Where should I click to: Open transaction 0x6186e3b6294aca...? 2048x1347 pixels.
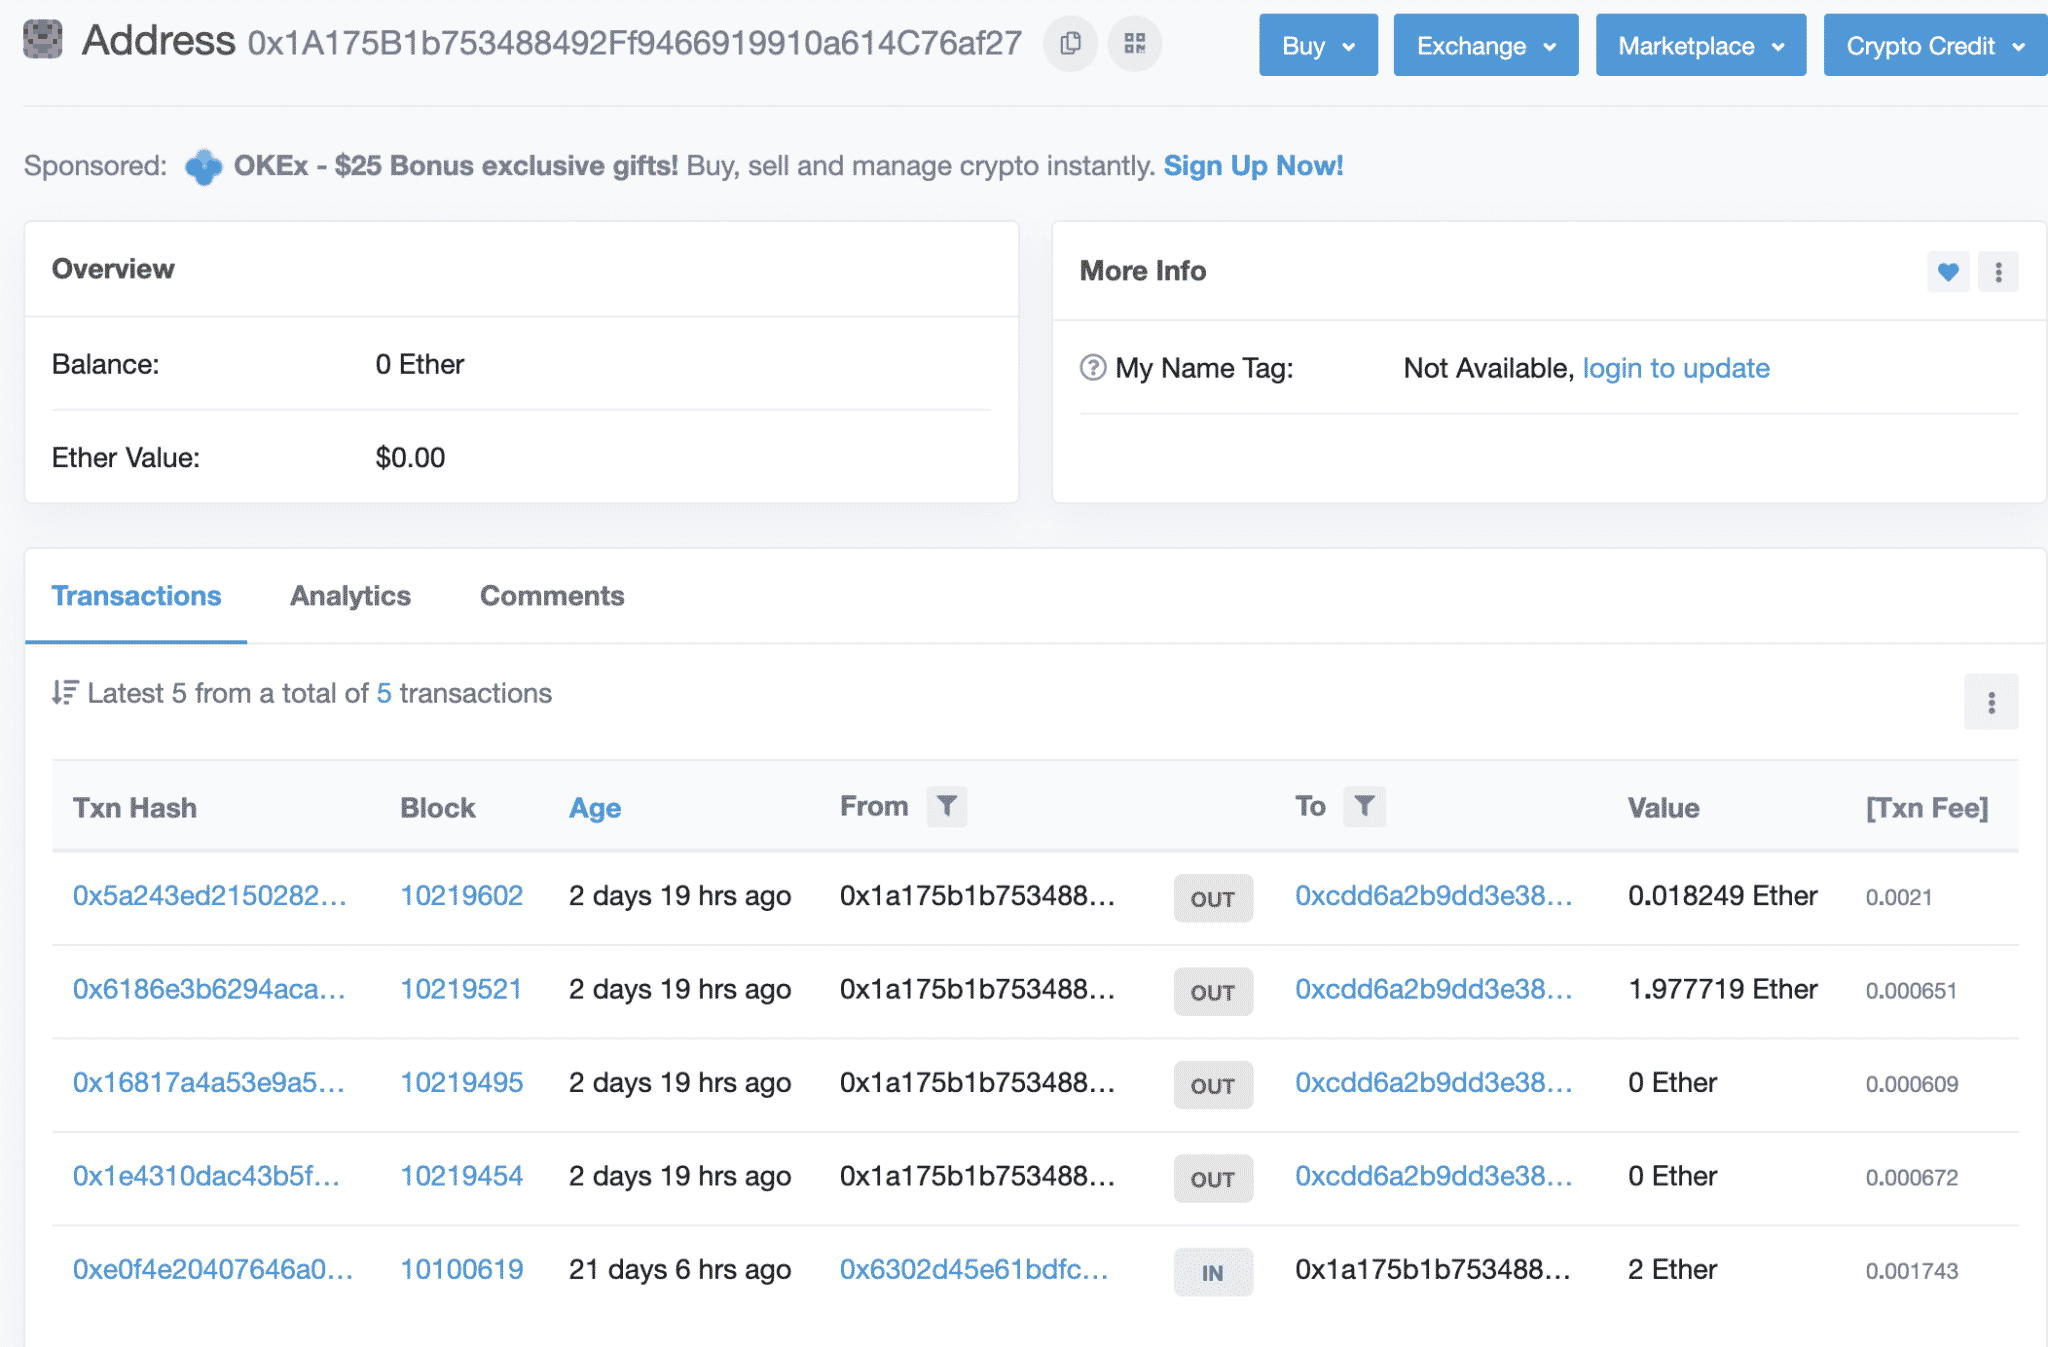click(210, 989)
